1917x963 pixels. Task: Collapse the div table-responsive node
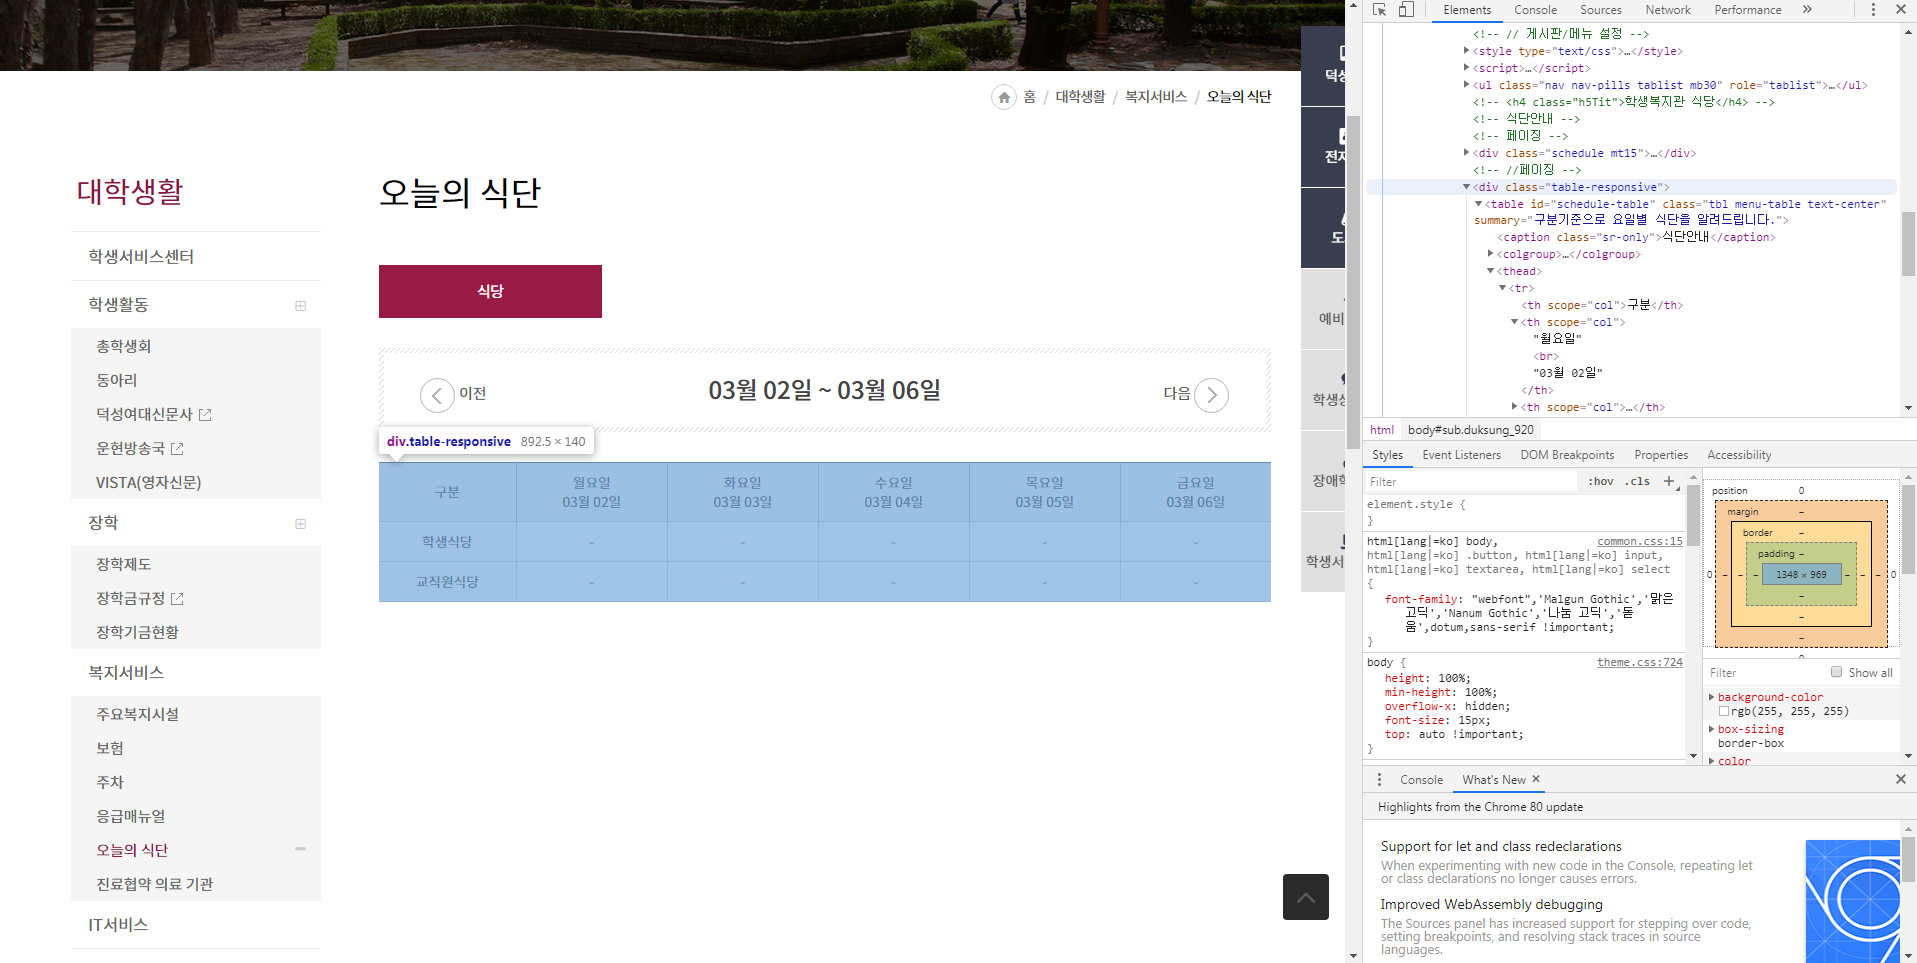tap(1466, 187)
